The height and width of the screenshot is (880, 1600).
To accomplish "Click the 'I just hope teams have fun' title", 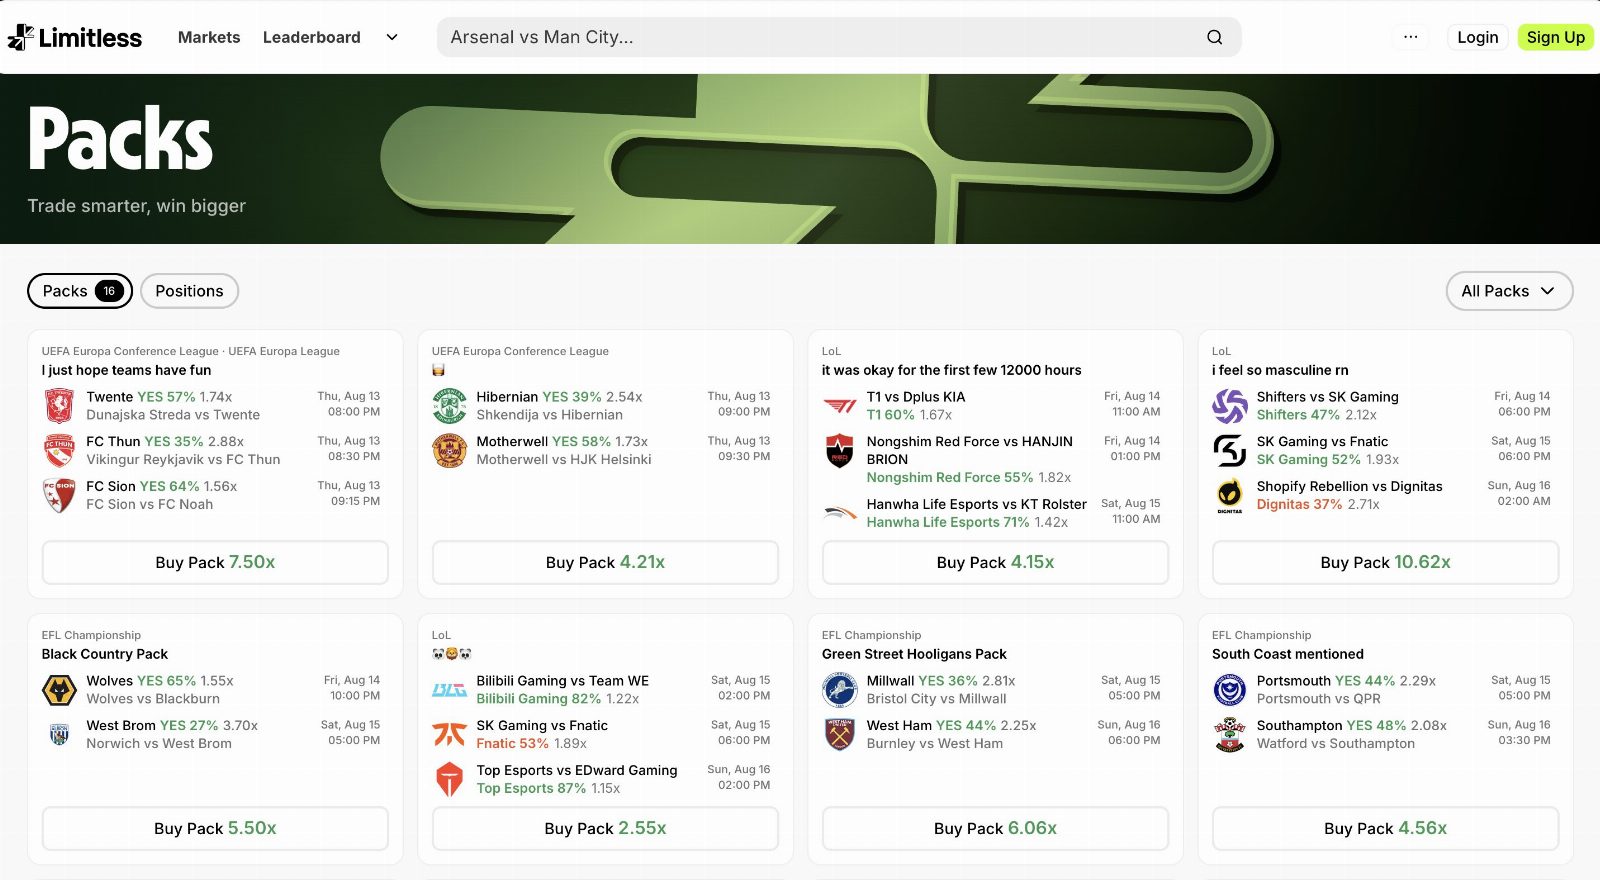I will click(126, 370).
